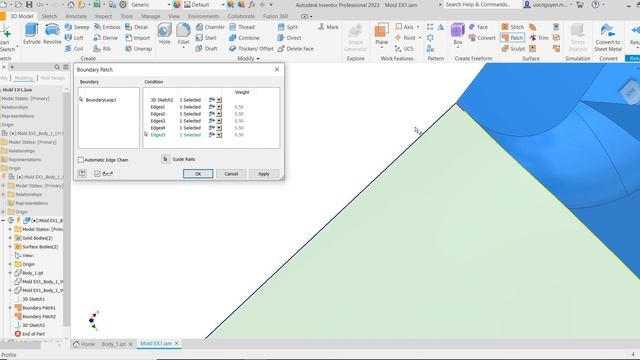640x360 pixels.
Task: Activate the Rib tool
Action: [102, 48]
